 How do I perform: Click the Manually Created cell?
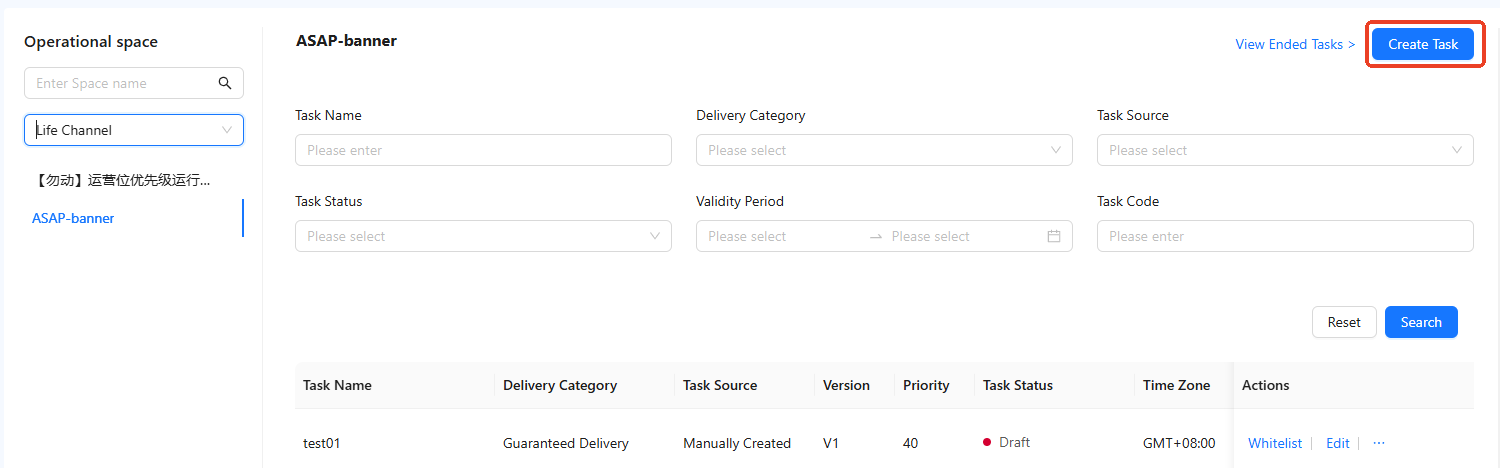pyautogui.click(x=737, y=443)
